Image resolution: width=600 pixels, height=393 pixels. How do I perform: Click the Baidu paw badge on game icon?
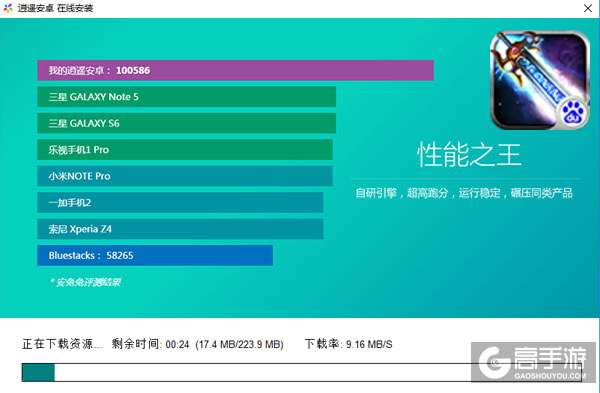point(573,113)
